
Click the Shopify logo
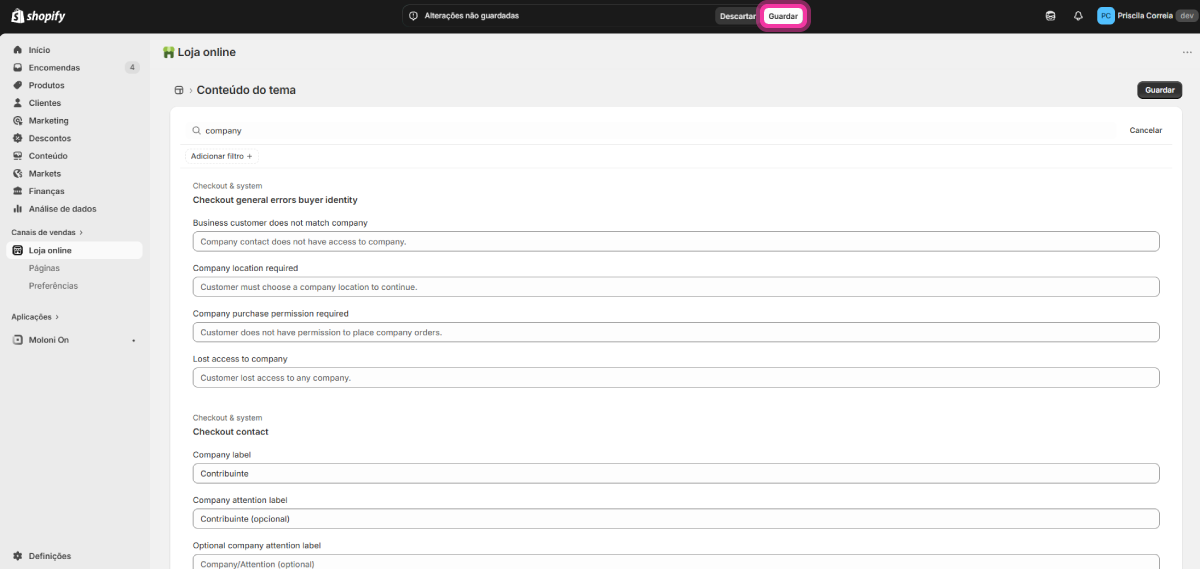click(x=40, y=16)
